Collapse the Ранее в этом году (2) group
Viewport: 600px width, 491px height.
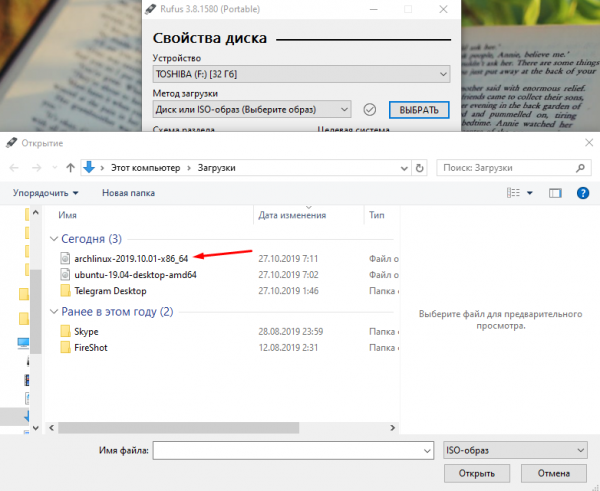click(x=54, y=312)
